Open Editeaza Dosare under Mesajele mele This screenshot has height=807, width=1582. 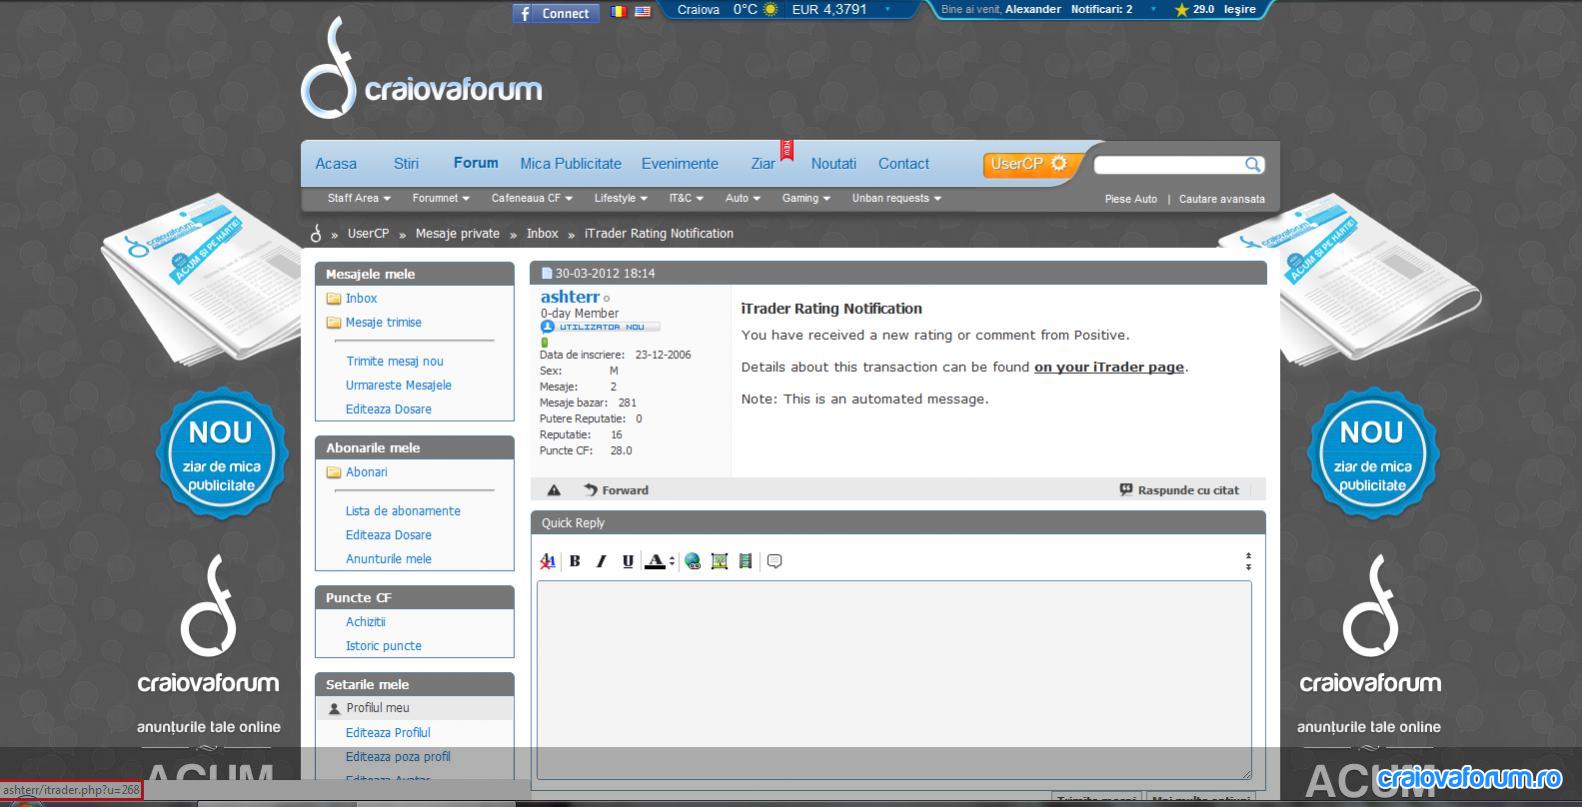click(x=389, y=409)
